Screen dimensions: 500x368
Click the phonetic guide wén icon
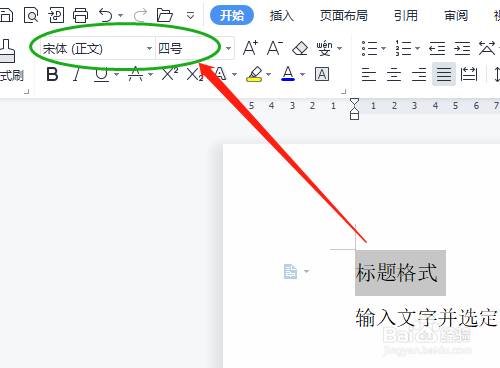point(324,48)
